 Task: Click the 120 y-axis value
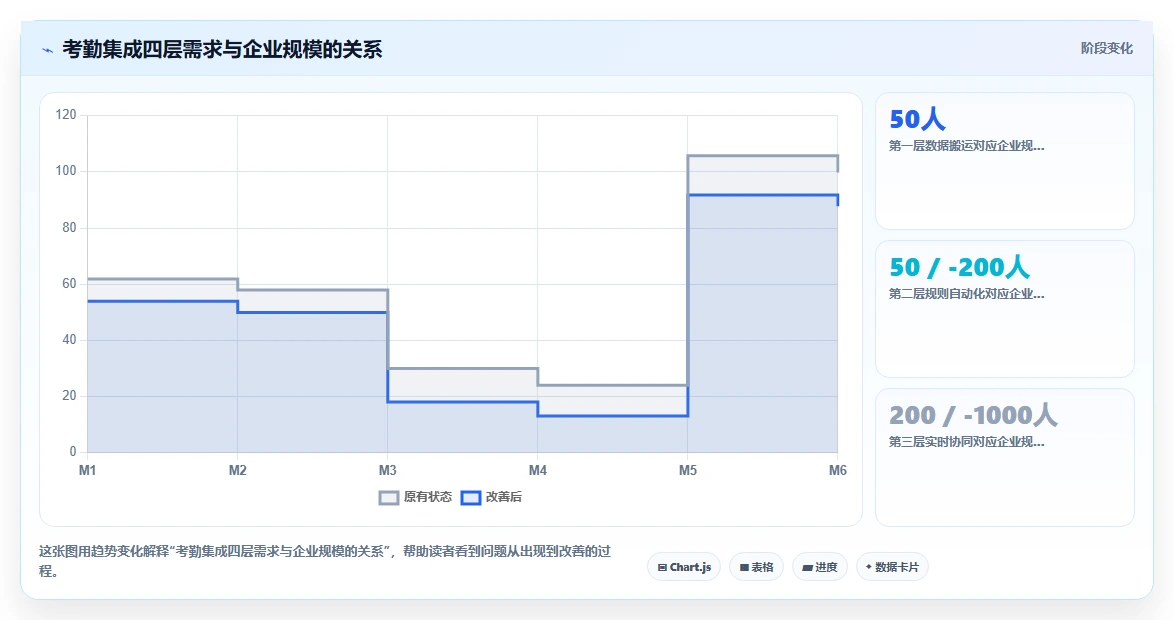pos(66,115)
